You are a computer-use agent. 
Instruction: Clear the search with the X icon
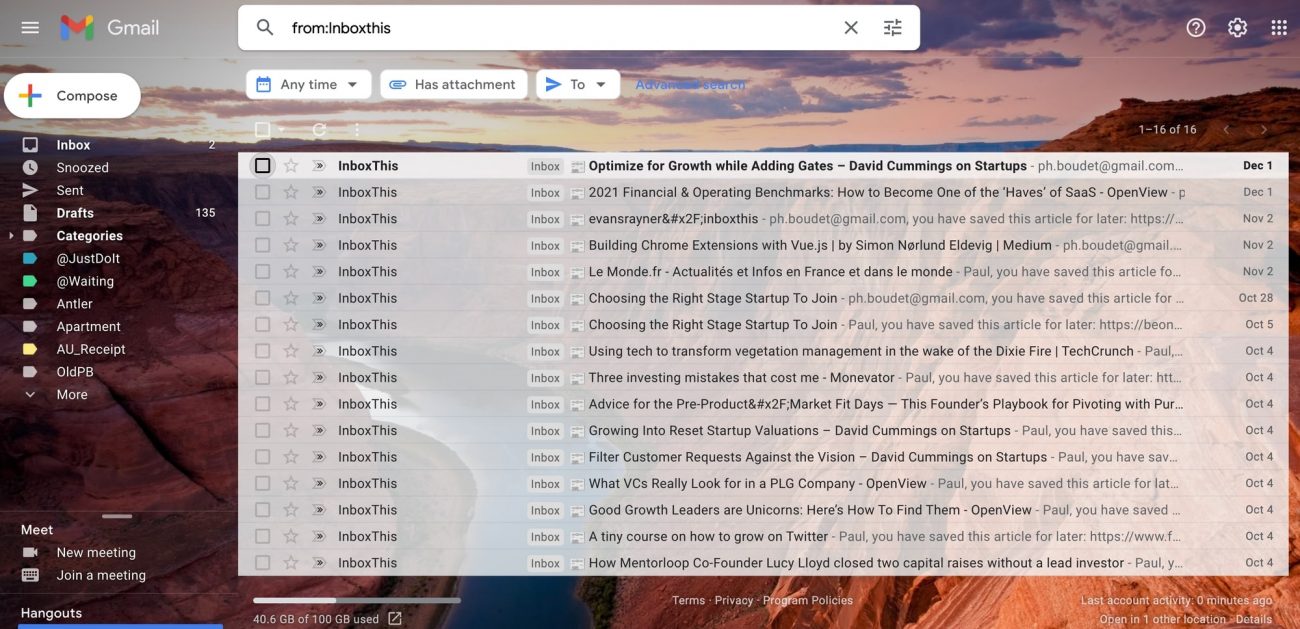(x=851, y=28)
